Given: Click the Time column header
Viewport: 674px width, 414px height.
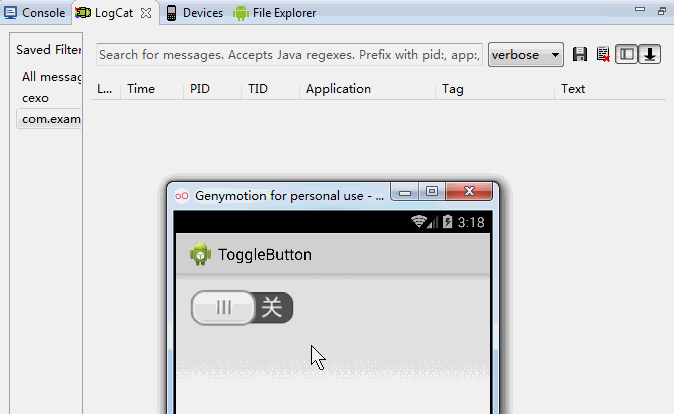Looking at the screenshot, I should tap(141, 89).
